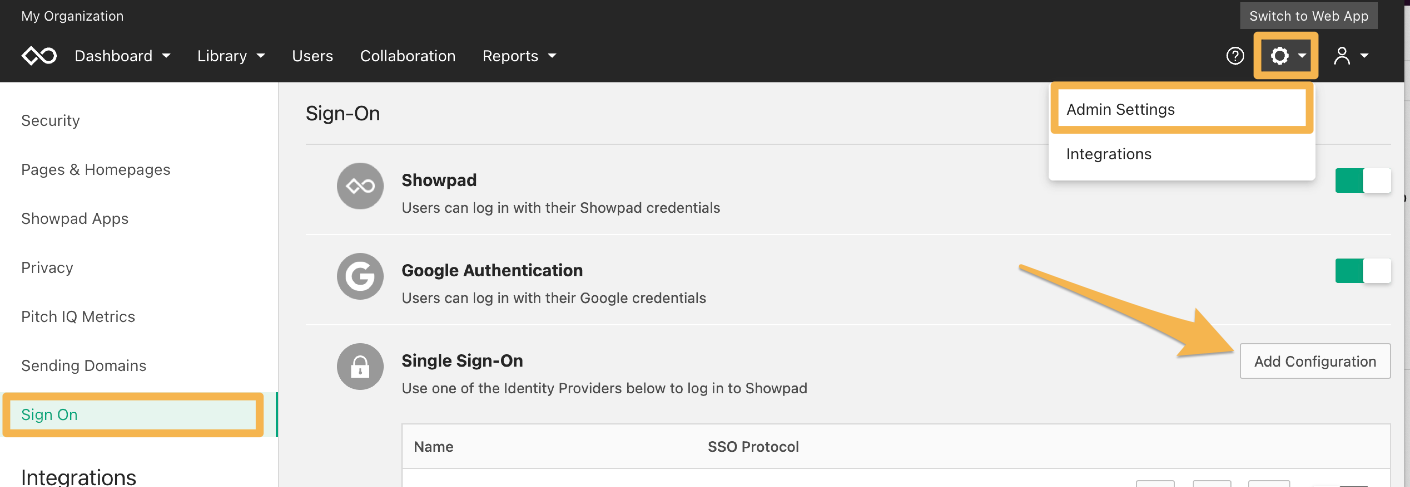Click the Google Authentication G icon
The width and height of the screenshot is (1410, 487).
point(361,276)
